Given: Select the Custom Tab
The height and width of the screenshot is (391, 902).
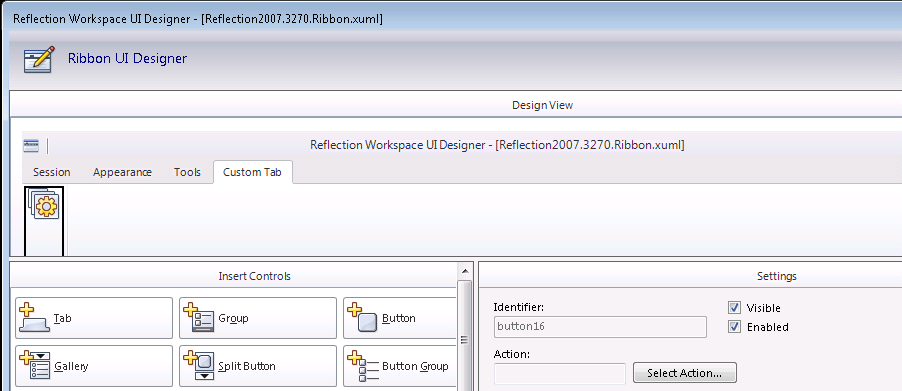Looking at the screenshot, I should 253,172.
